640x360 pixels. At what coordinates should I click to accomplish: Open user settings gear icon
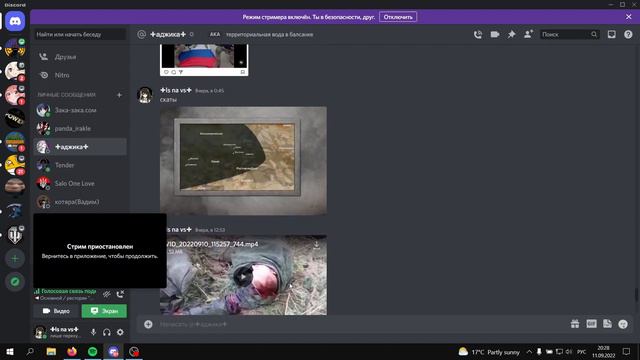click(120, 332)
